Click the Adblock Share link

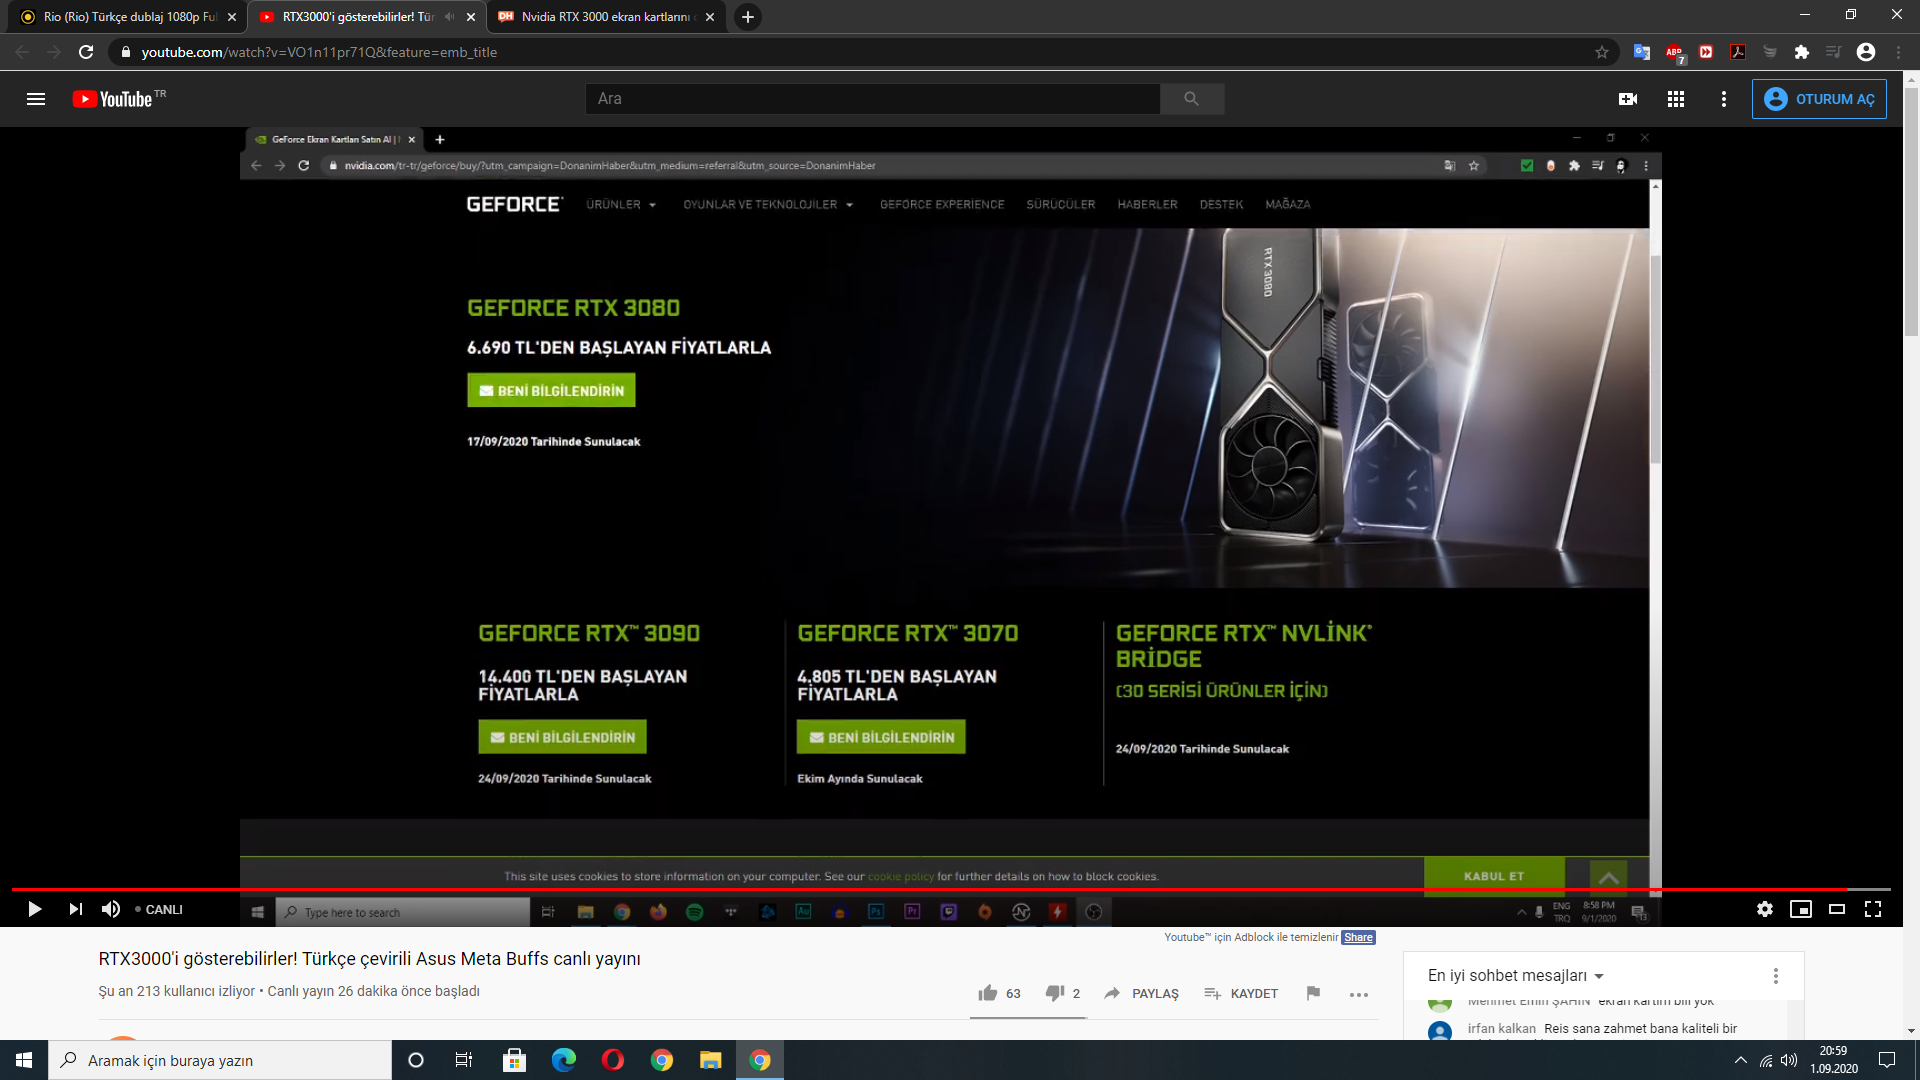1358,937
